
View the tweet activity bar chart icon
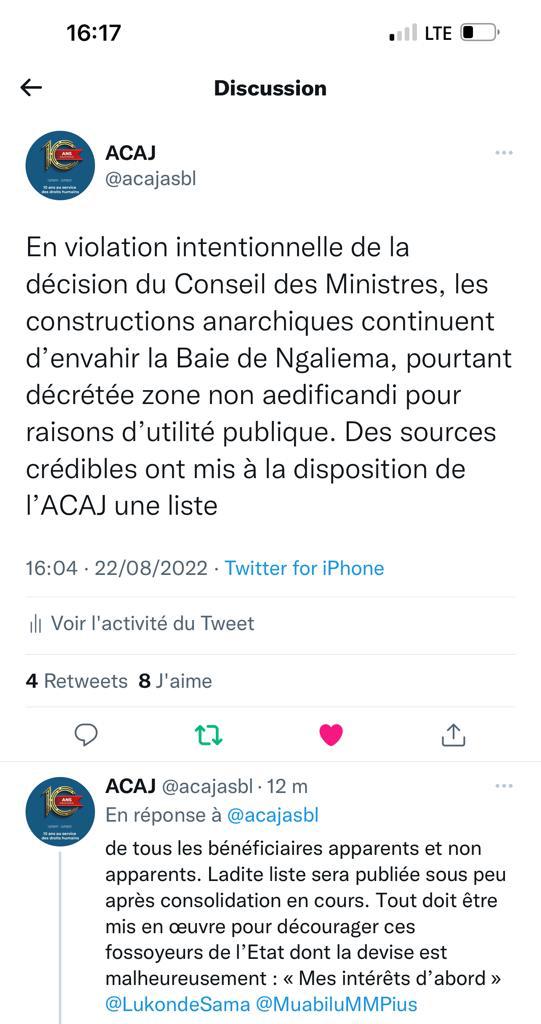(35, 624)
